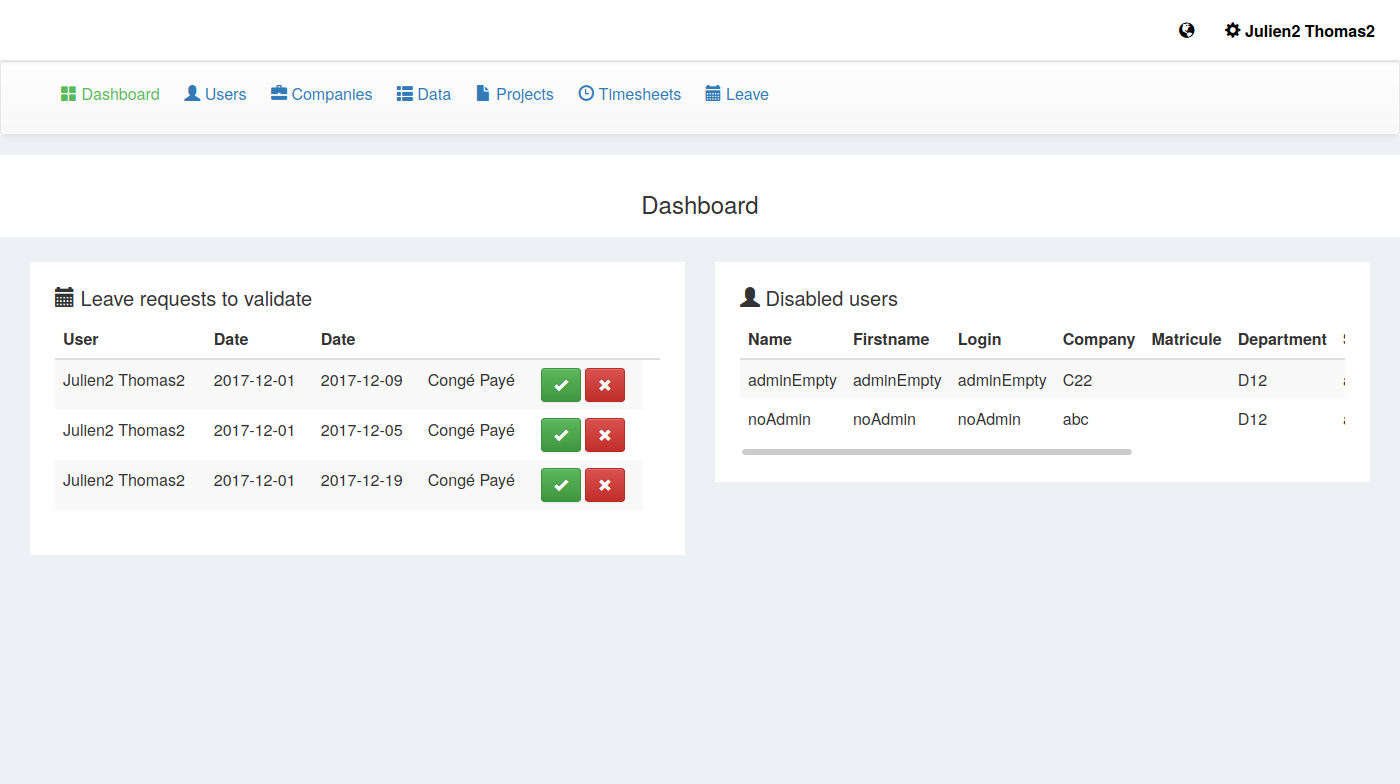
Task: Open the Companies page
Action: [321, 94]
